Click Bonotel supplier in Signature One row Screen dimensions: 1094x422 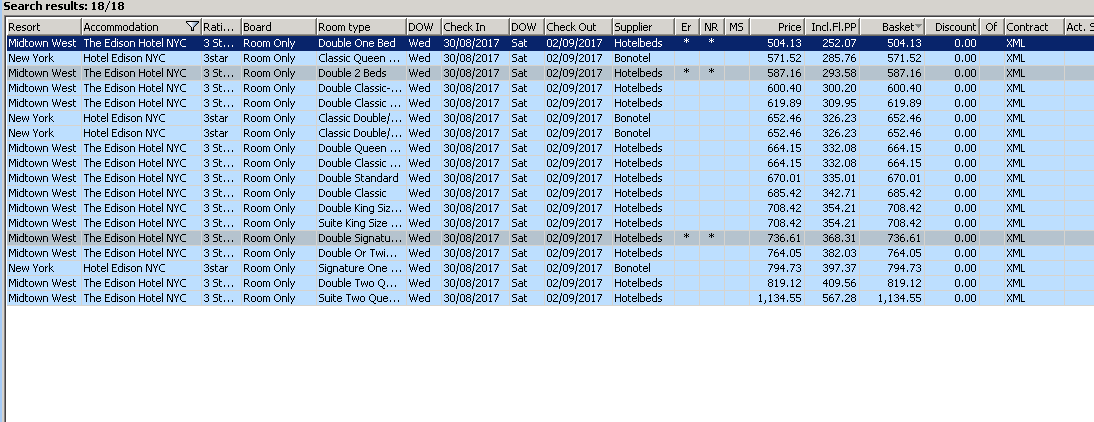(x=643, y=268)
